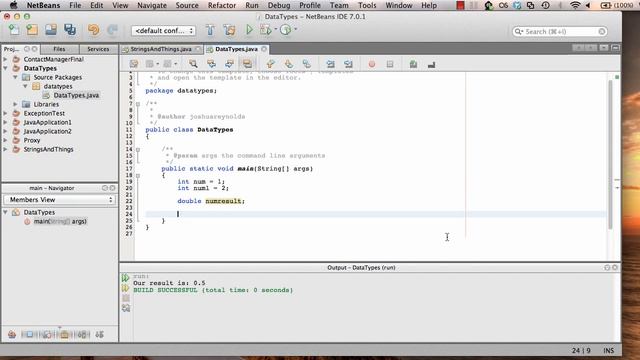Open the Navigate menu
This screenshot has width=640, height=360.
[x=152, y=5]
